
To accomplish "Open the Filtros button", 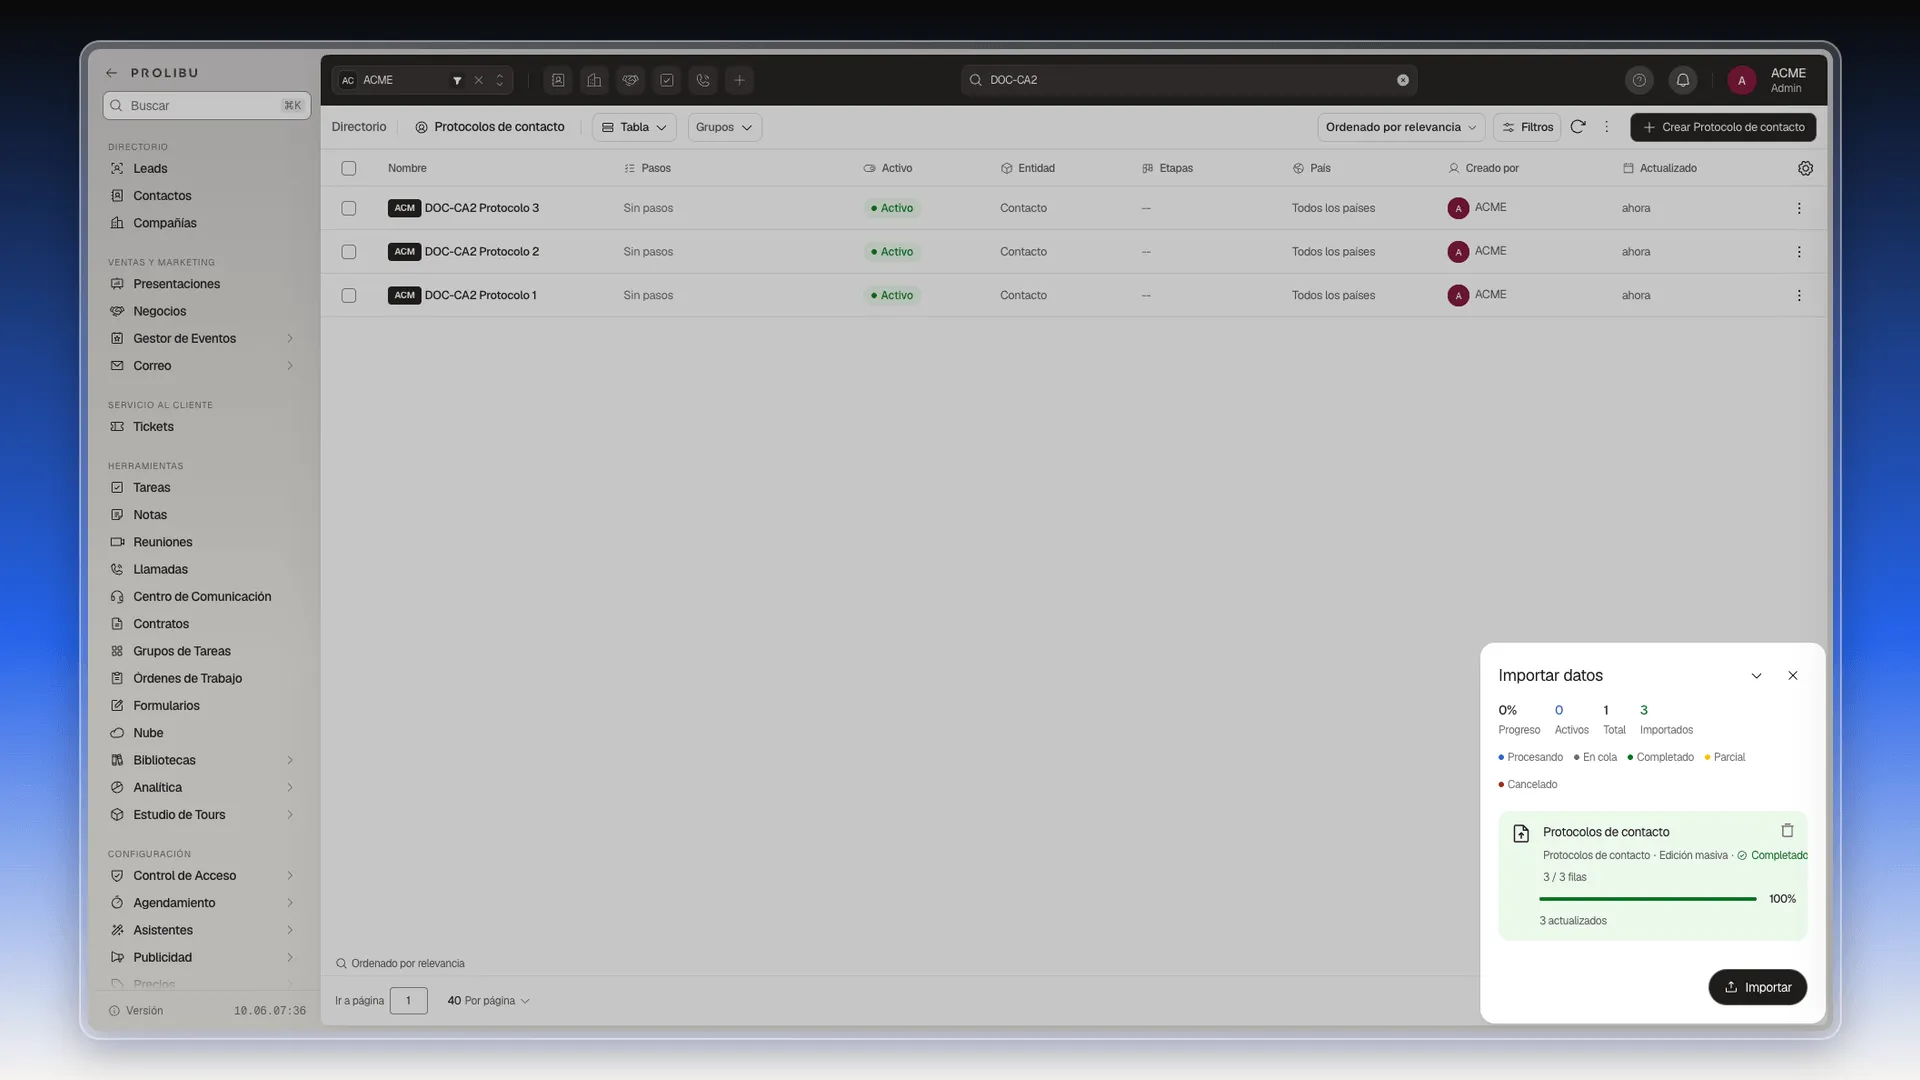I will pos(1527,127).
